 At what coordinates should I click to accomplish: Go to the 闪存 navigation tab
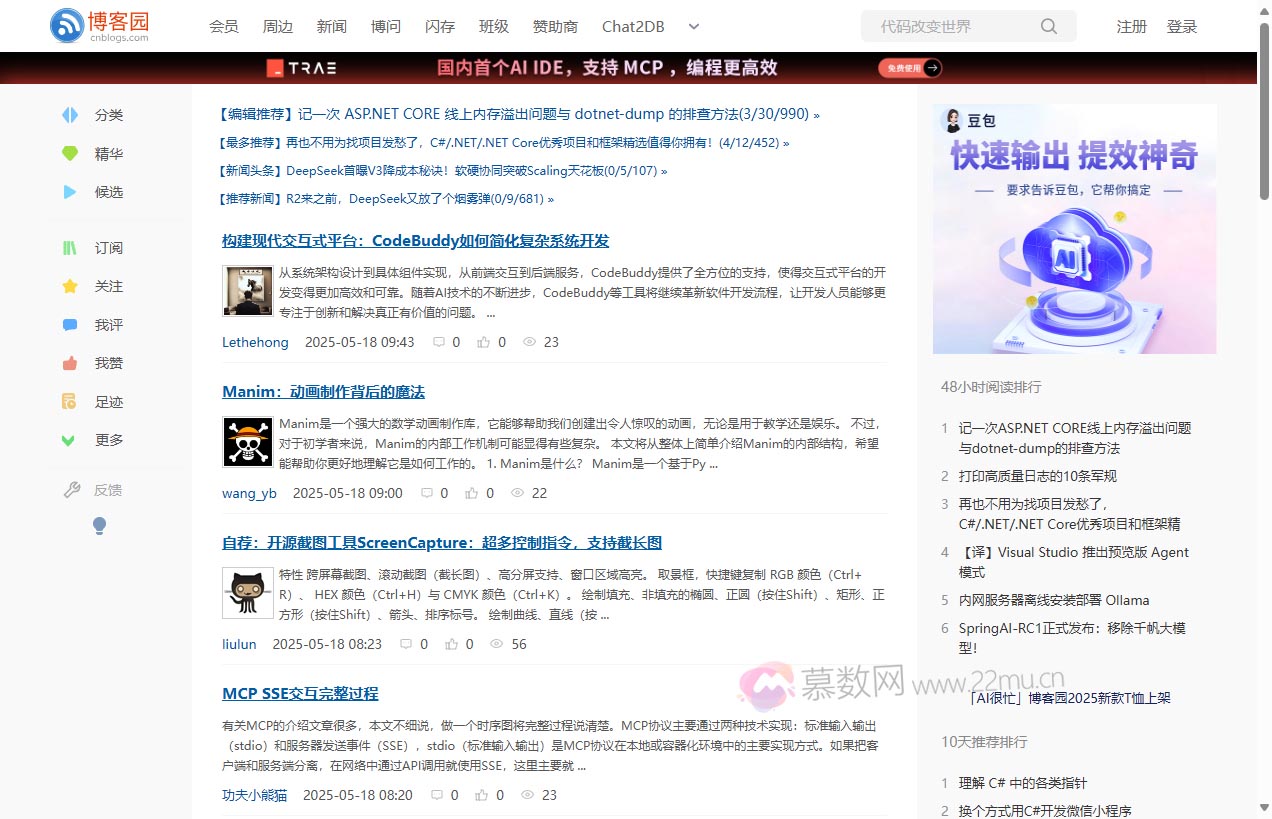(x=440, y=27)
